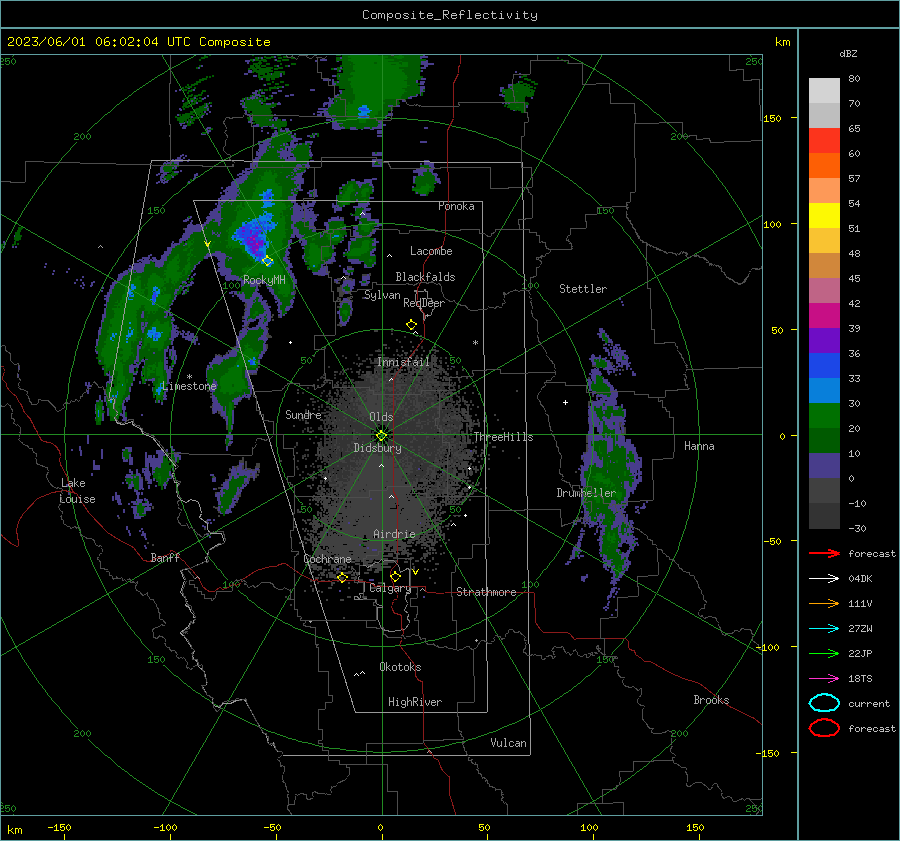Click the Strathmore city label
The image size is (900, 841).
coord(486,592)
